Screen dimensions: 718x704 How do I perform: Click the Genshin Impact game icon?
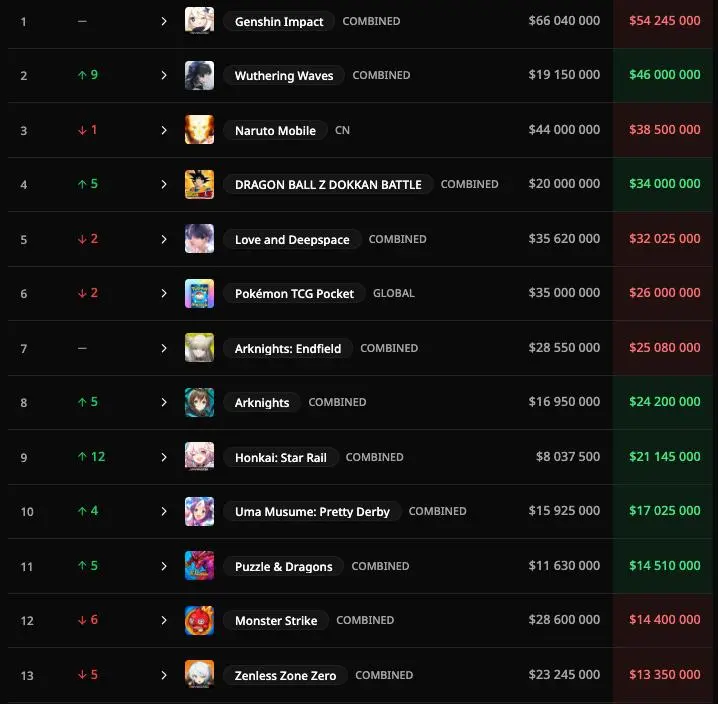[x=199, y=21]
